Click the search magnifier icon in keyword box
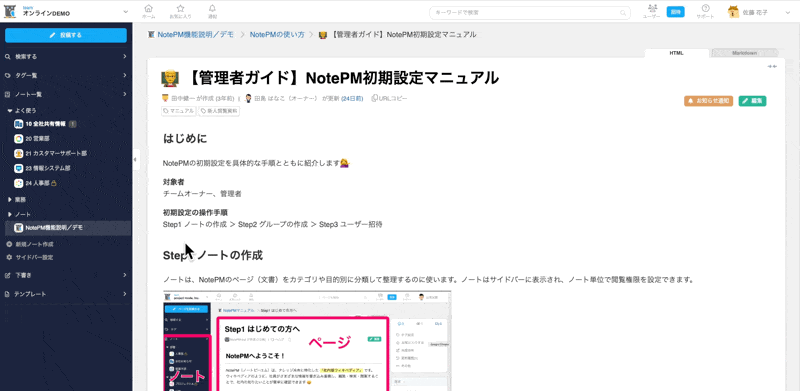800x391 pixels. [623, 13]
